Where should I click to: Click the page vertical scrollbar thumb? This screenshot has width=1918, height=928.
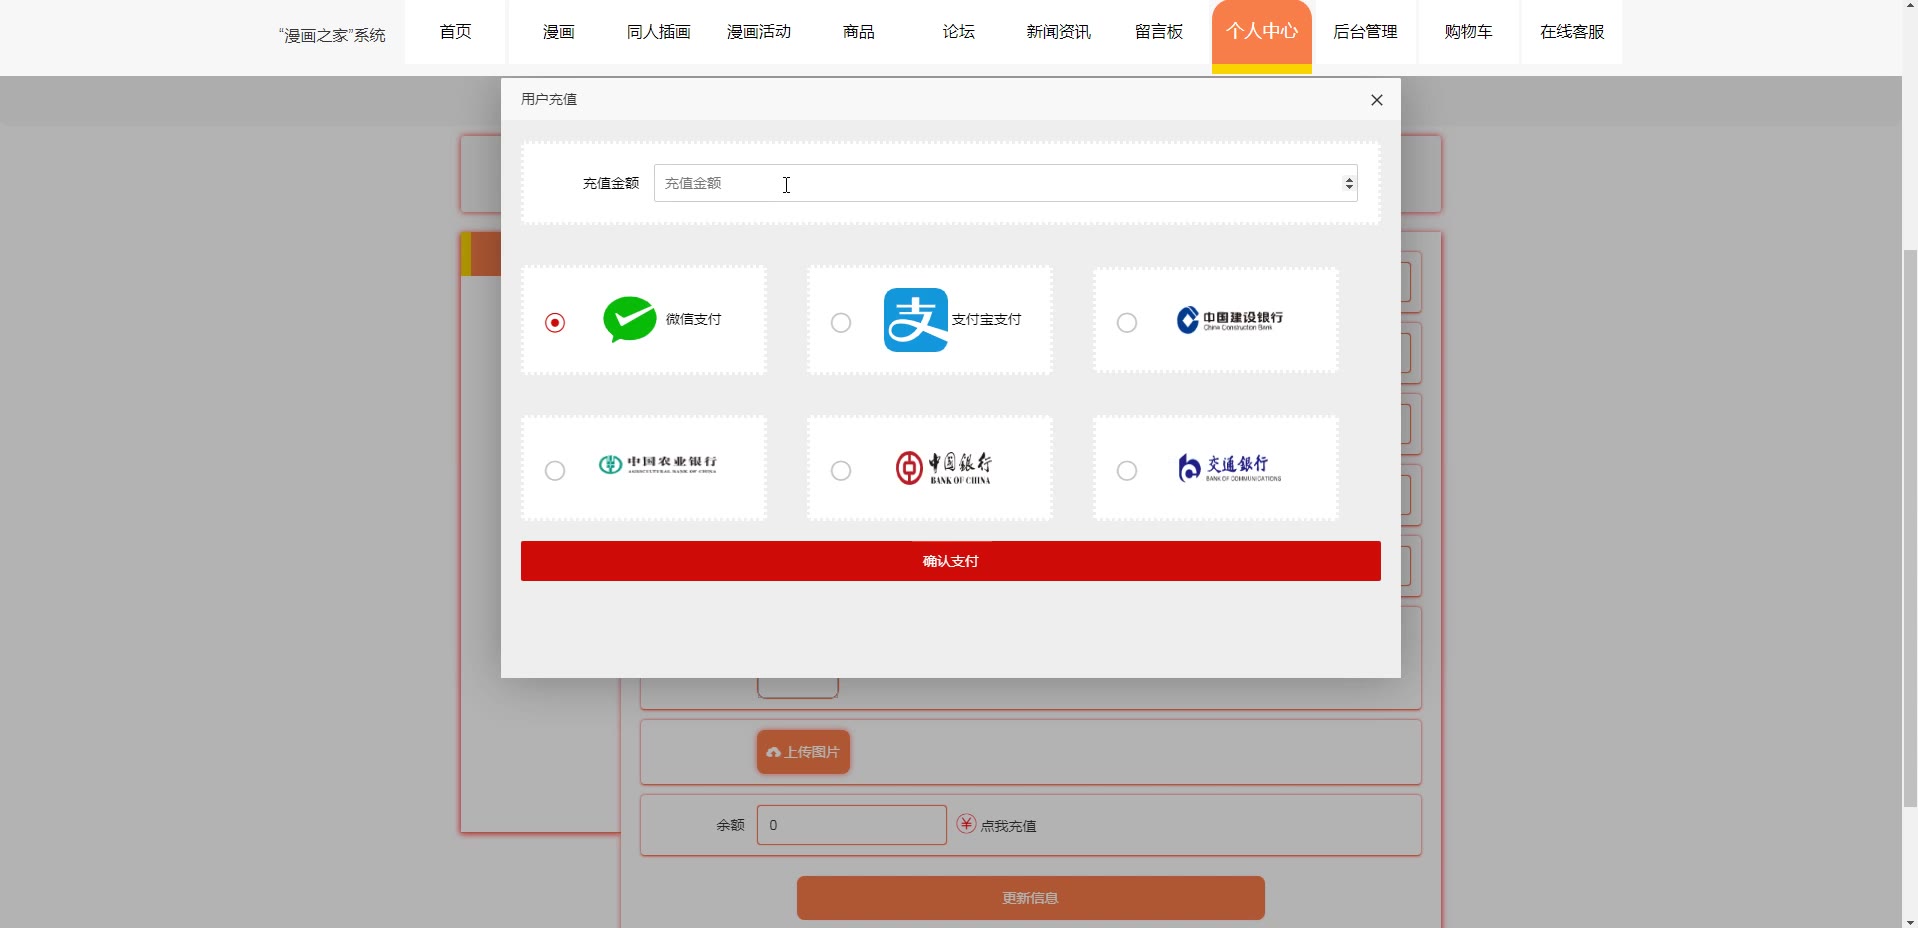pyautogui.click(x=1910, y=528)
